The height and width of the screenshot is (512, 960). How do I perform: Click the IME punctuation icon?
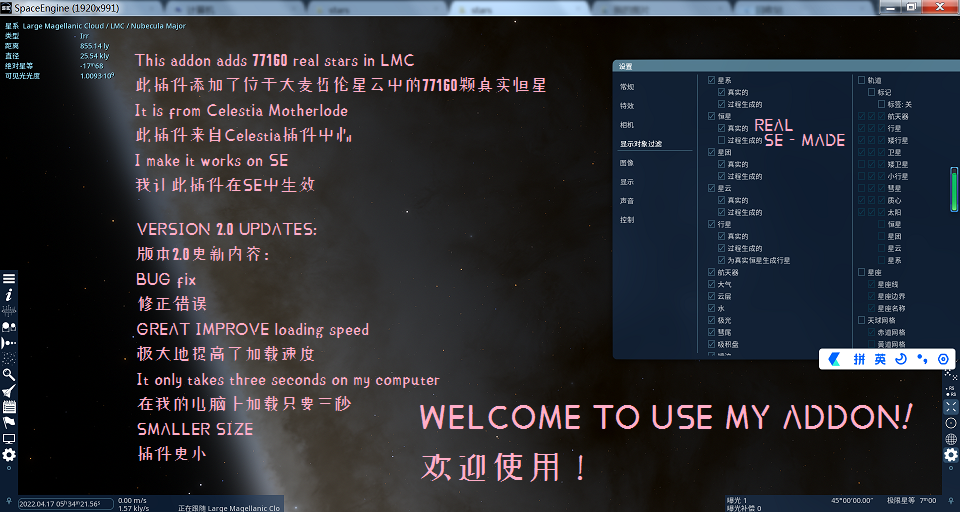[x=922, y=359]
